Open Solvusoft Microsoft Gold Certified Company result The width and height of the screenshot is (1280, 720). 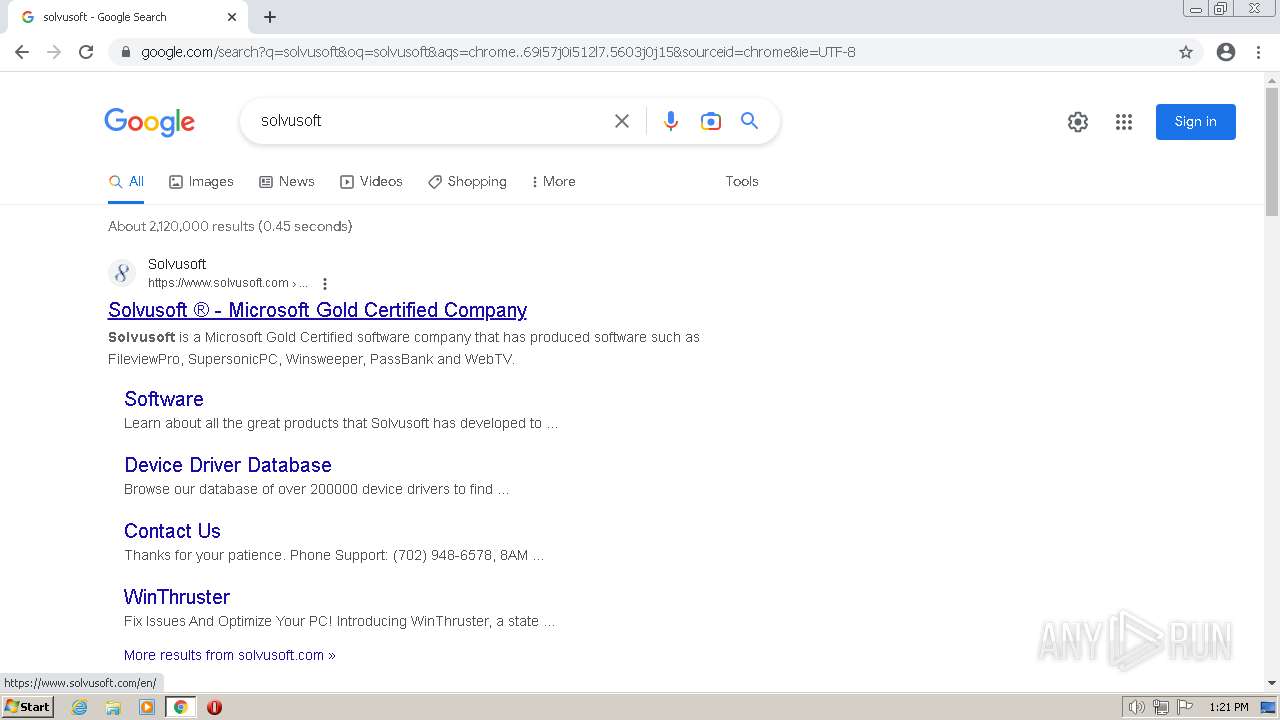click(317, 310)
